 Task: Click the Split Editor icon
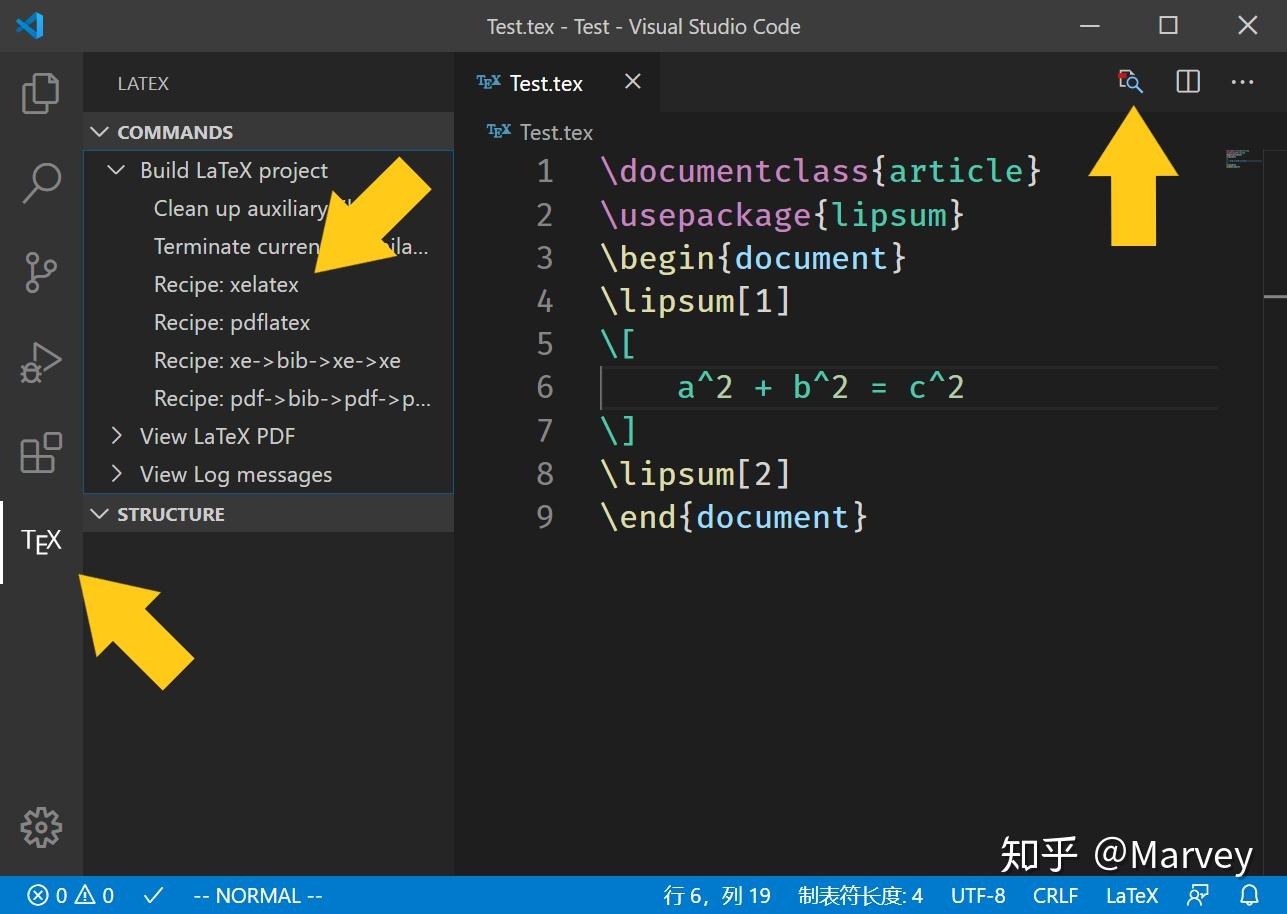coord(1186,82)
